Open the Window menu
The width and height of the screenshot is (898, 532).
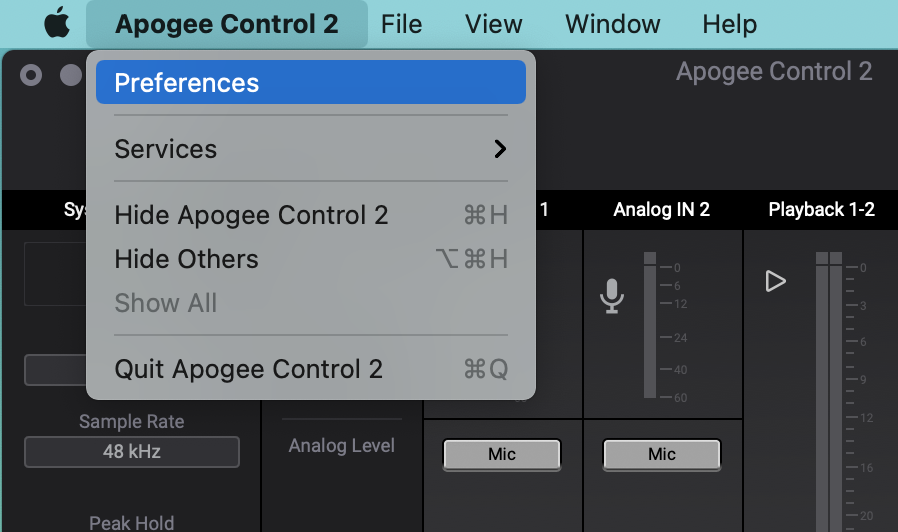(x=613, y=24)
